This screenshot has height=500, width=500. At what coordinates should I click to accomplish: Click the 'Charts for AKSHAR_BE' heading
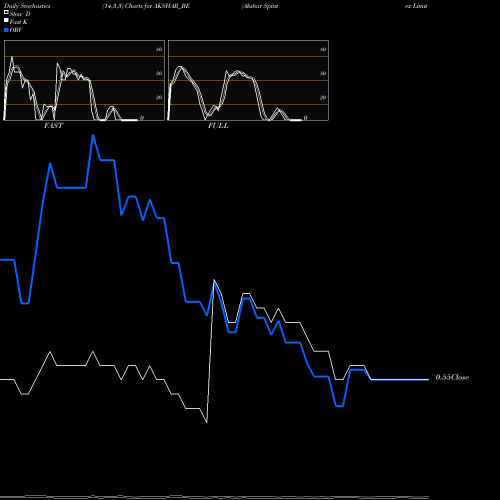point(157,6)
